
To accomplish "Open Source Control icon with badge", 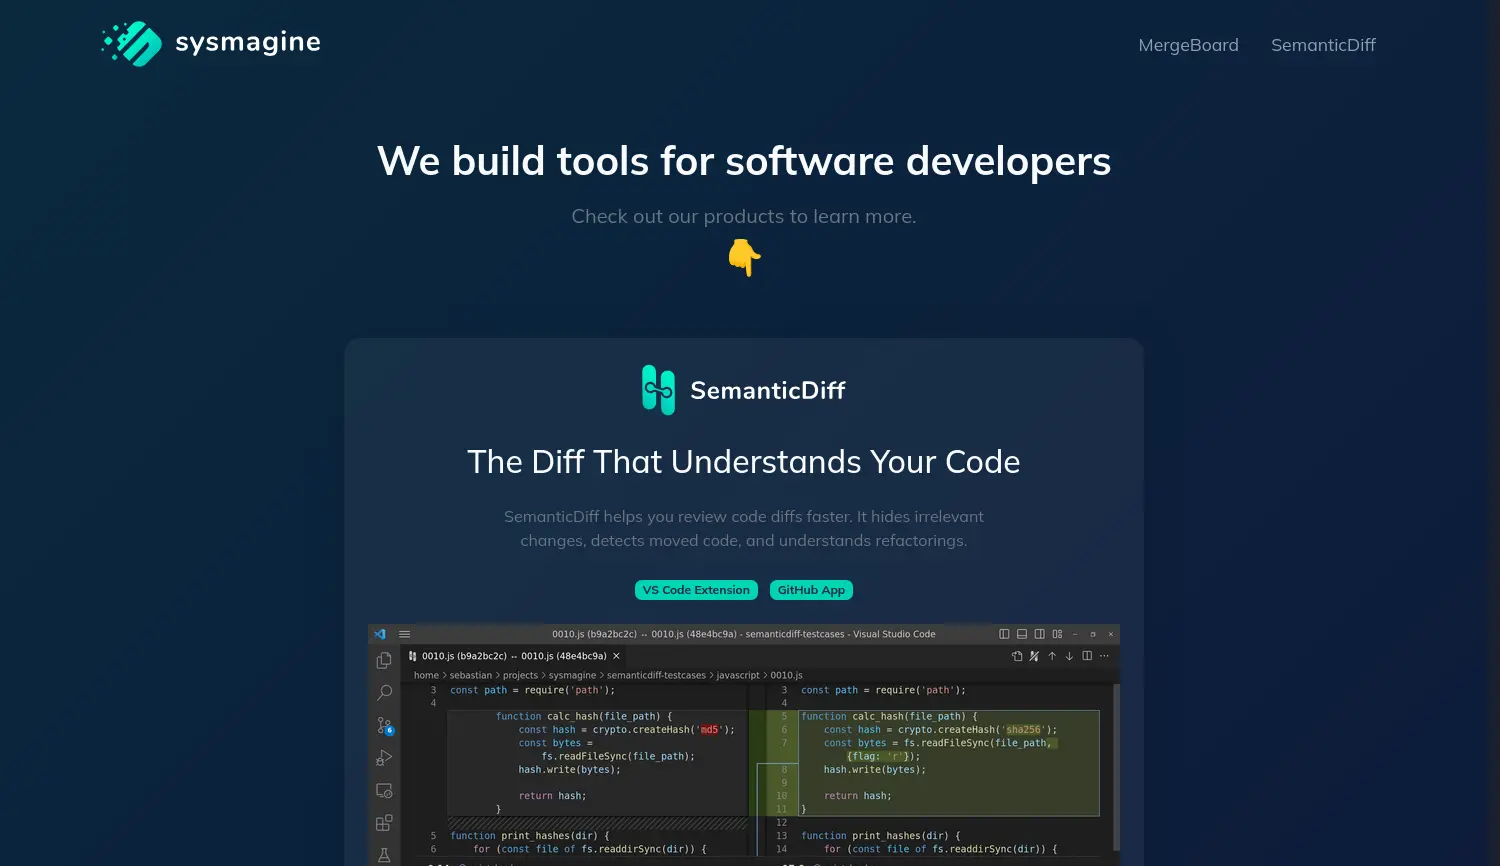I will tap(384, 725).
